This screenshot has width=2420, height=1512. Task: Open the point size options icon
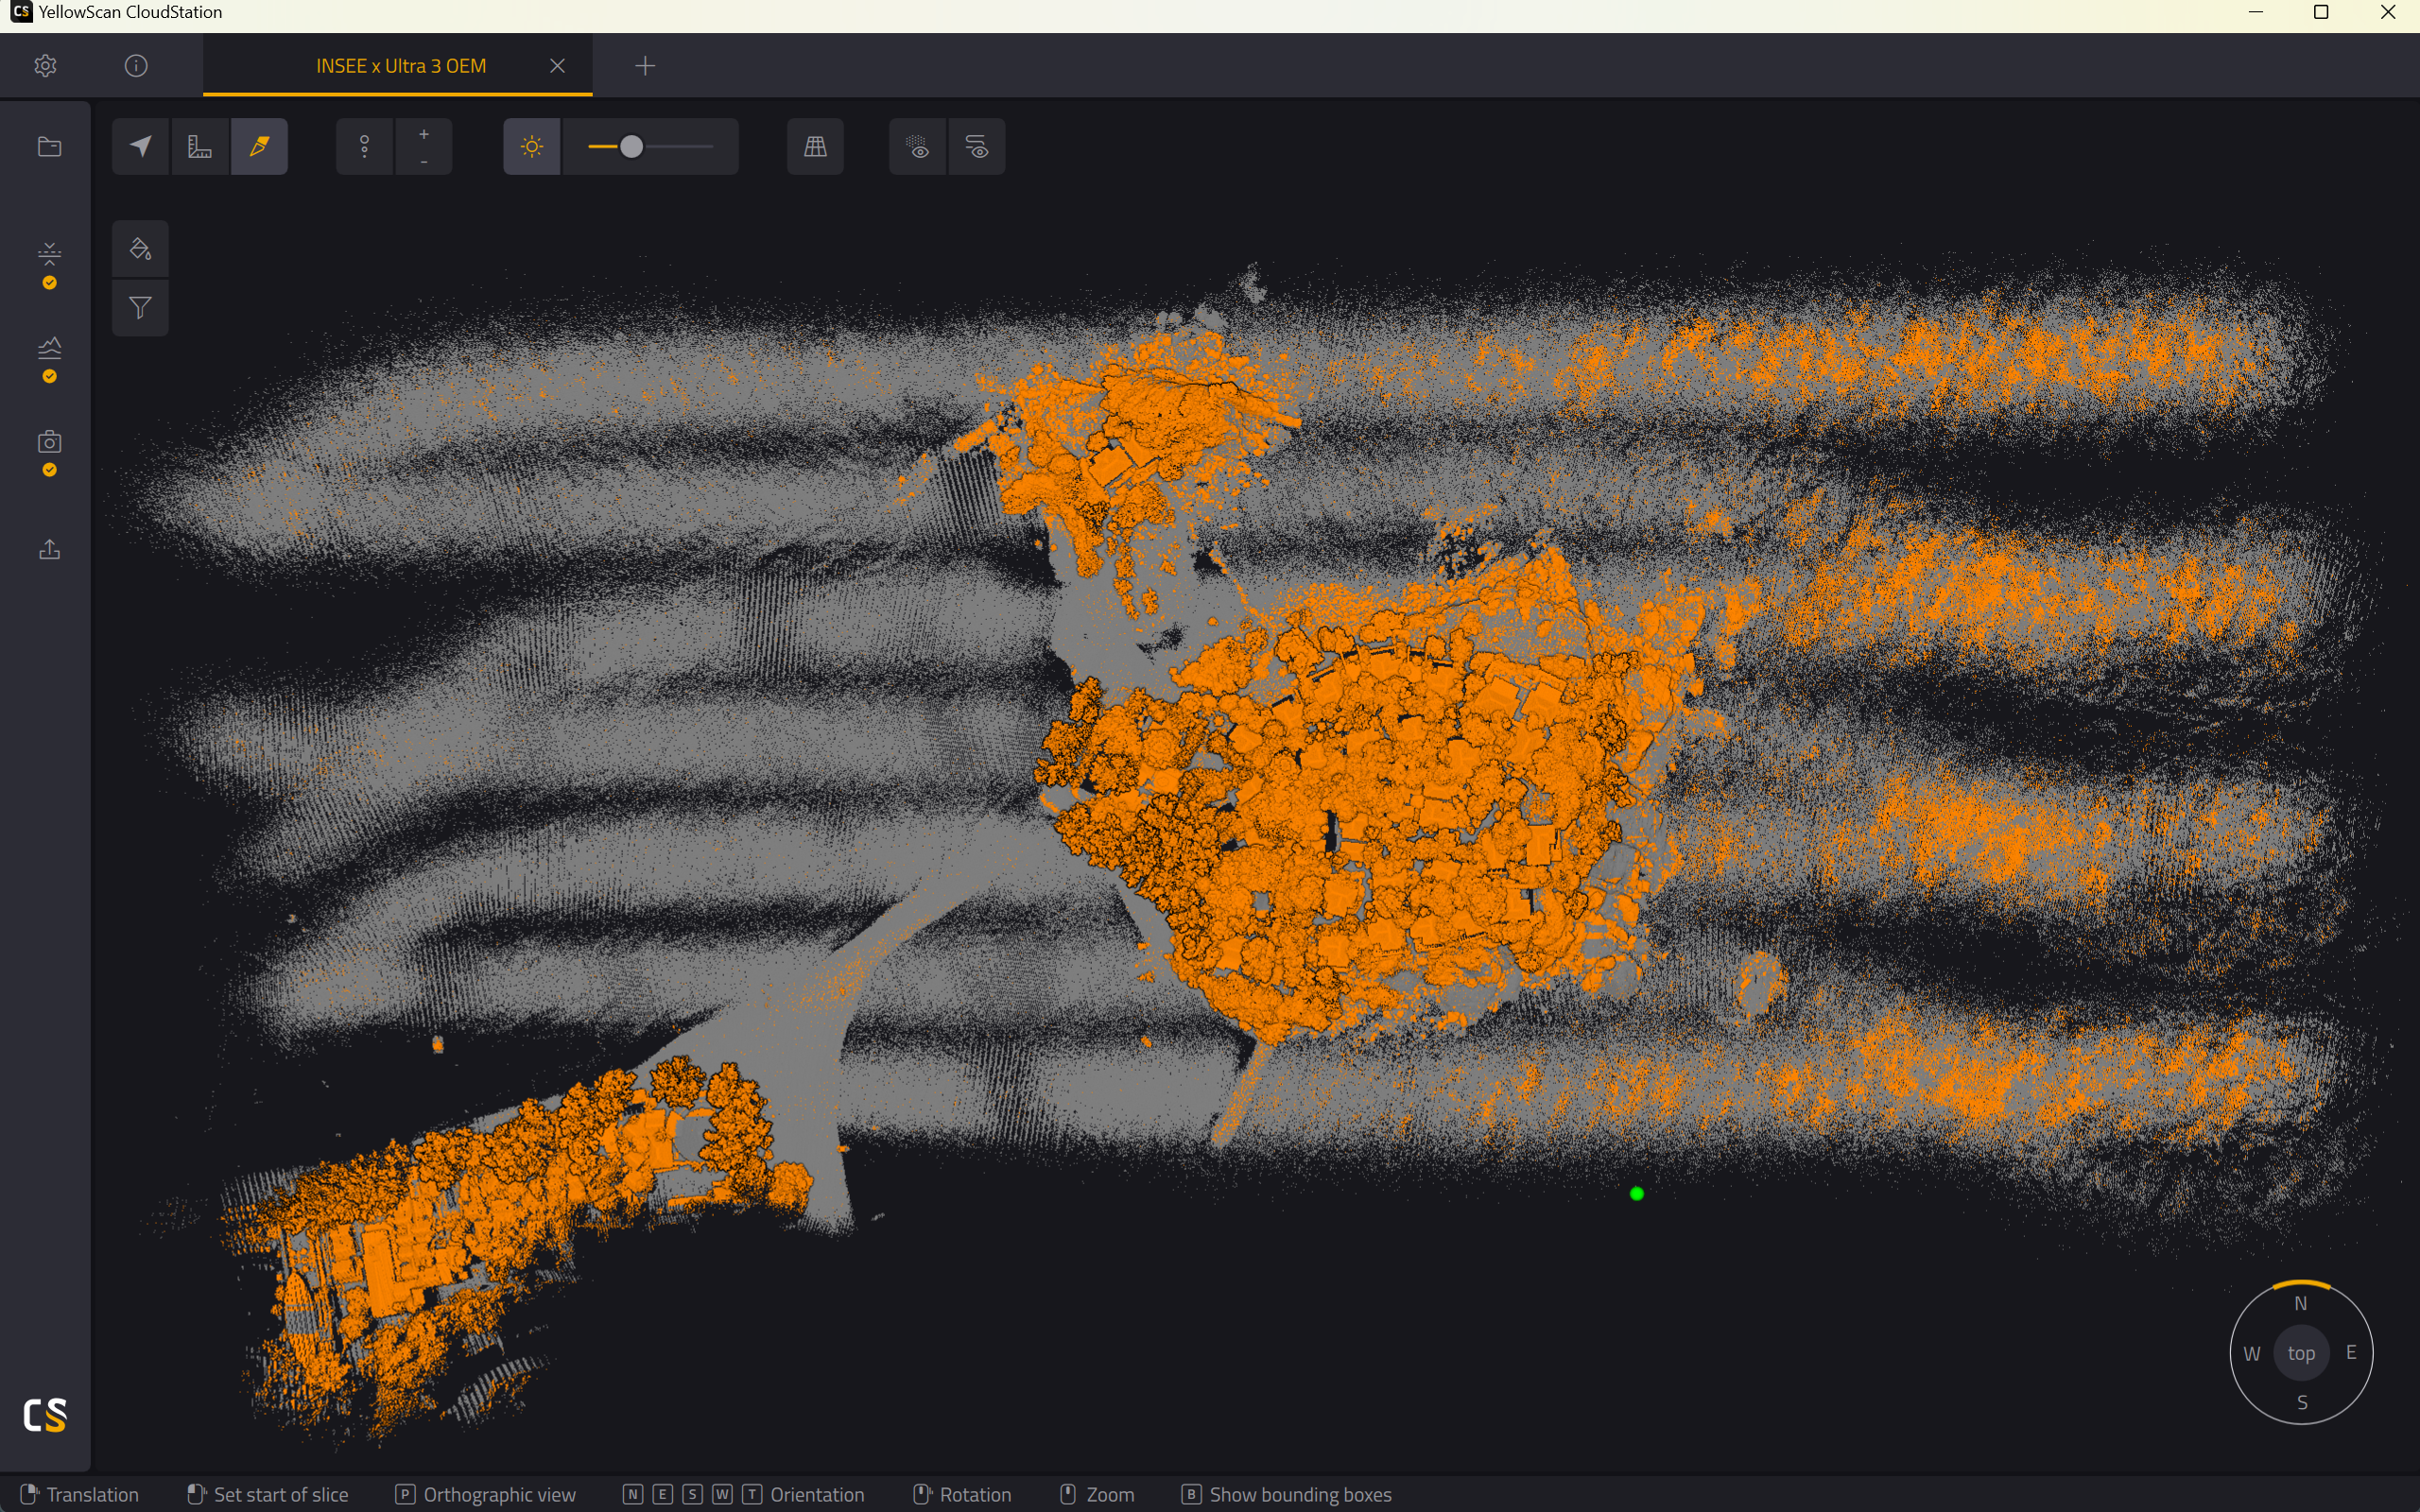coord(365,147)
